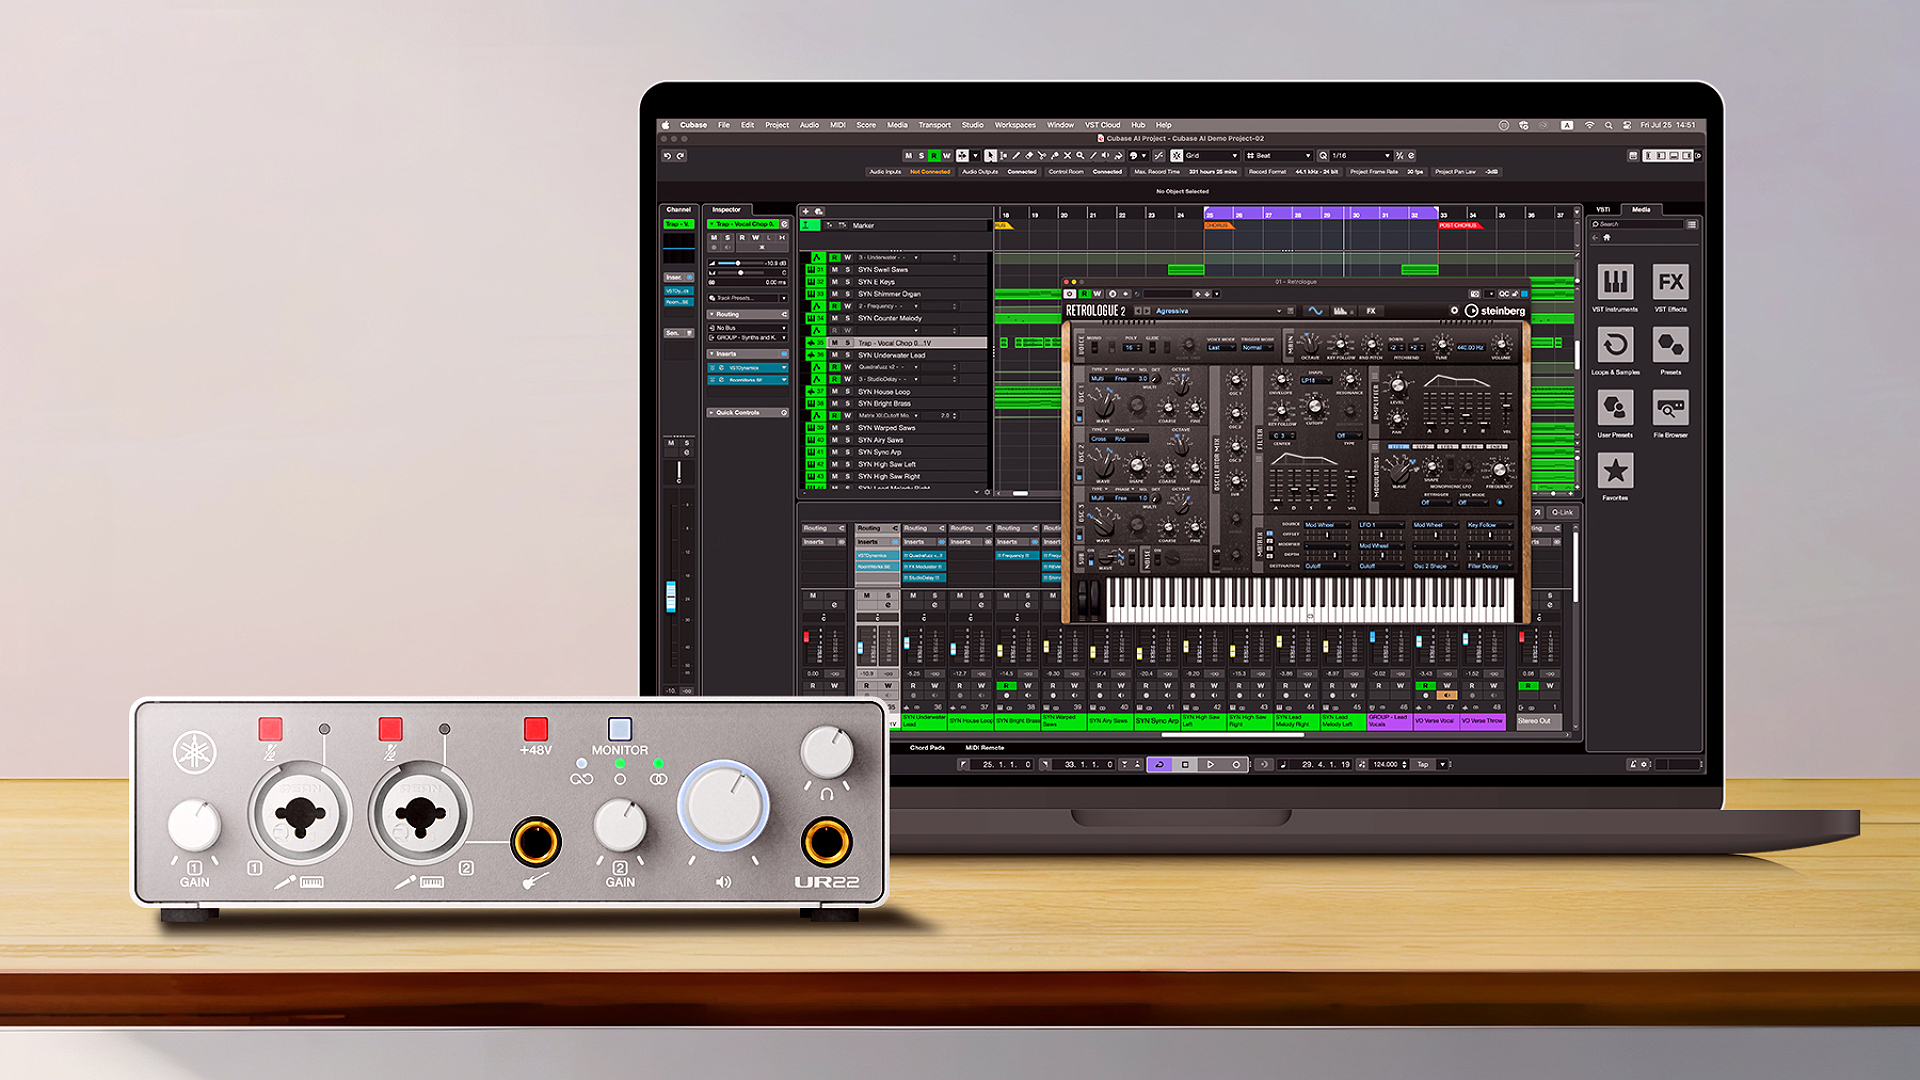The height and width of the screenshot is (1080, 1920).
Task: Click the transport Record button
Action: tap(1236, 764)
